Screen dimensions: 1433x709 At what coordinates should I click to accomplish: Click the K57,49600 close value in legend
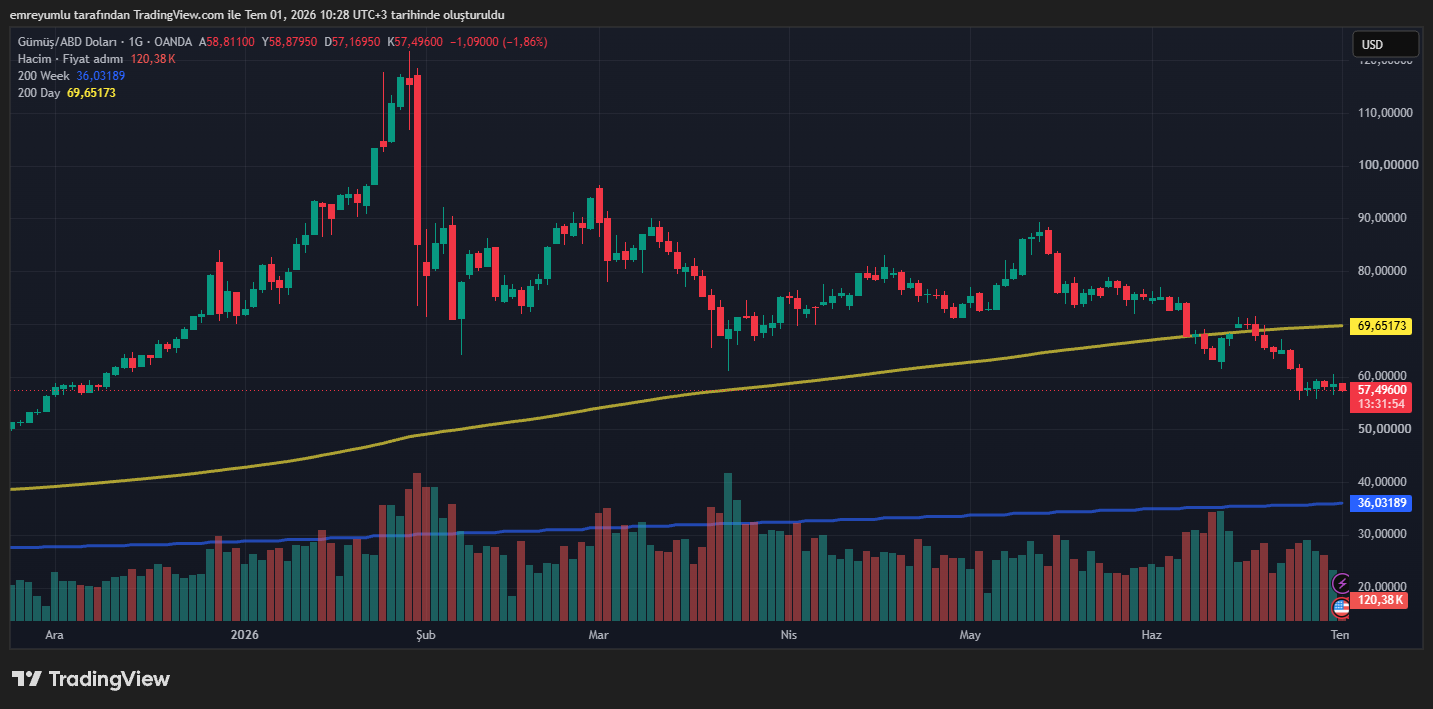415,42
